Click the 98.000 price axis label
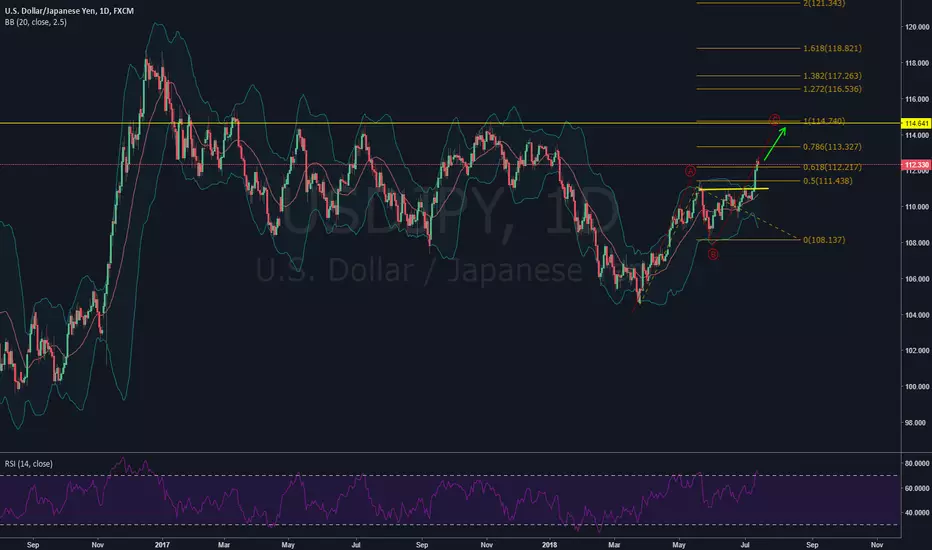Image resolution: width=932 pixels, height=550 pixels. (915, 423)
